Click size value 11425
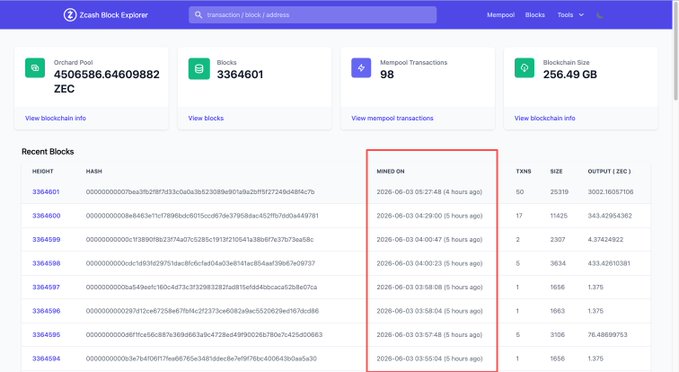Viewport: 679px width, 372px height. 559,215
